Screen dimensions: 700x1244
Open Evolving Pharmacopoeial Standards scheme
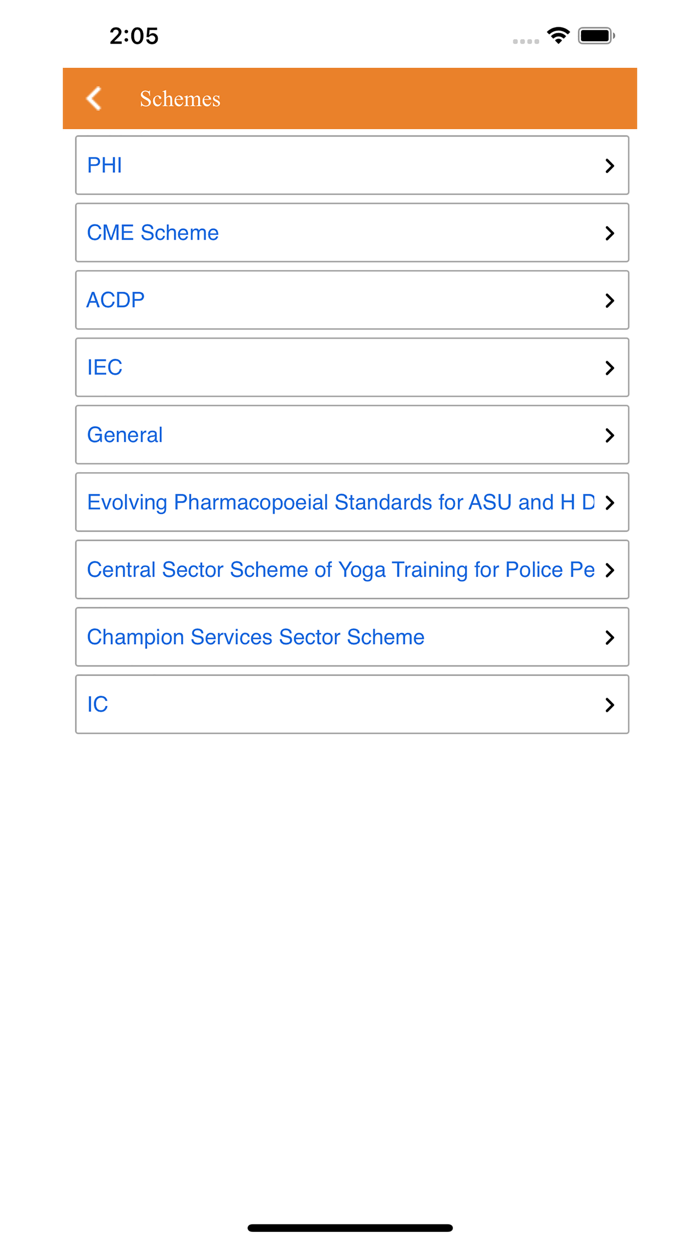pyautogui.click(x=340, y=502)
